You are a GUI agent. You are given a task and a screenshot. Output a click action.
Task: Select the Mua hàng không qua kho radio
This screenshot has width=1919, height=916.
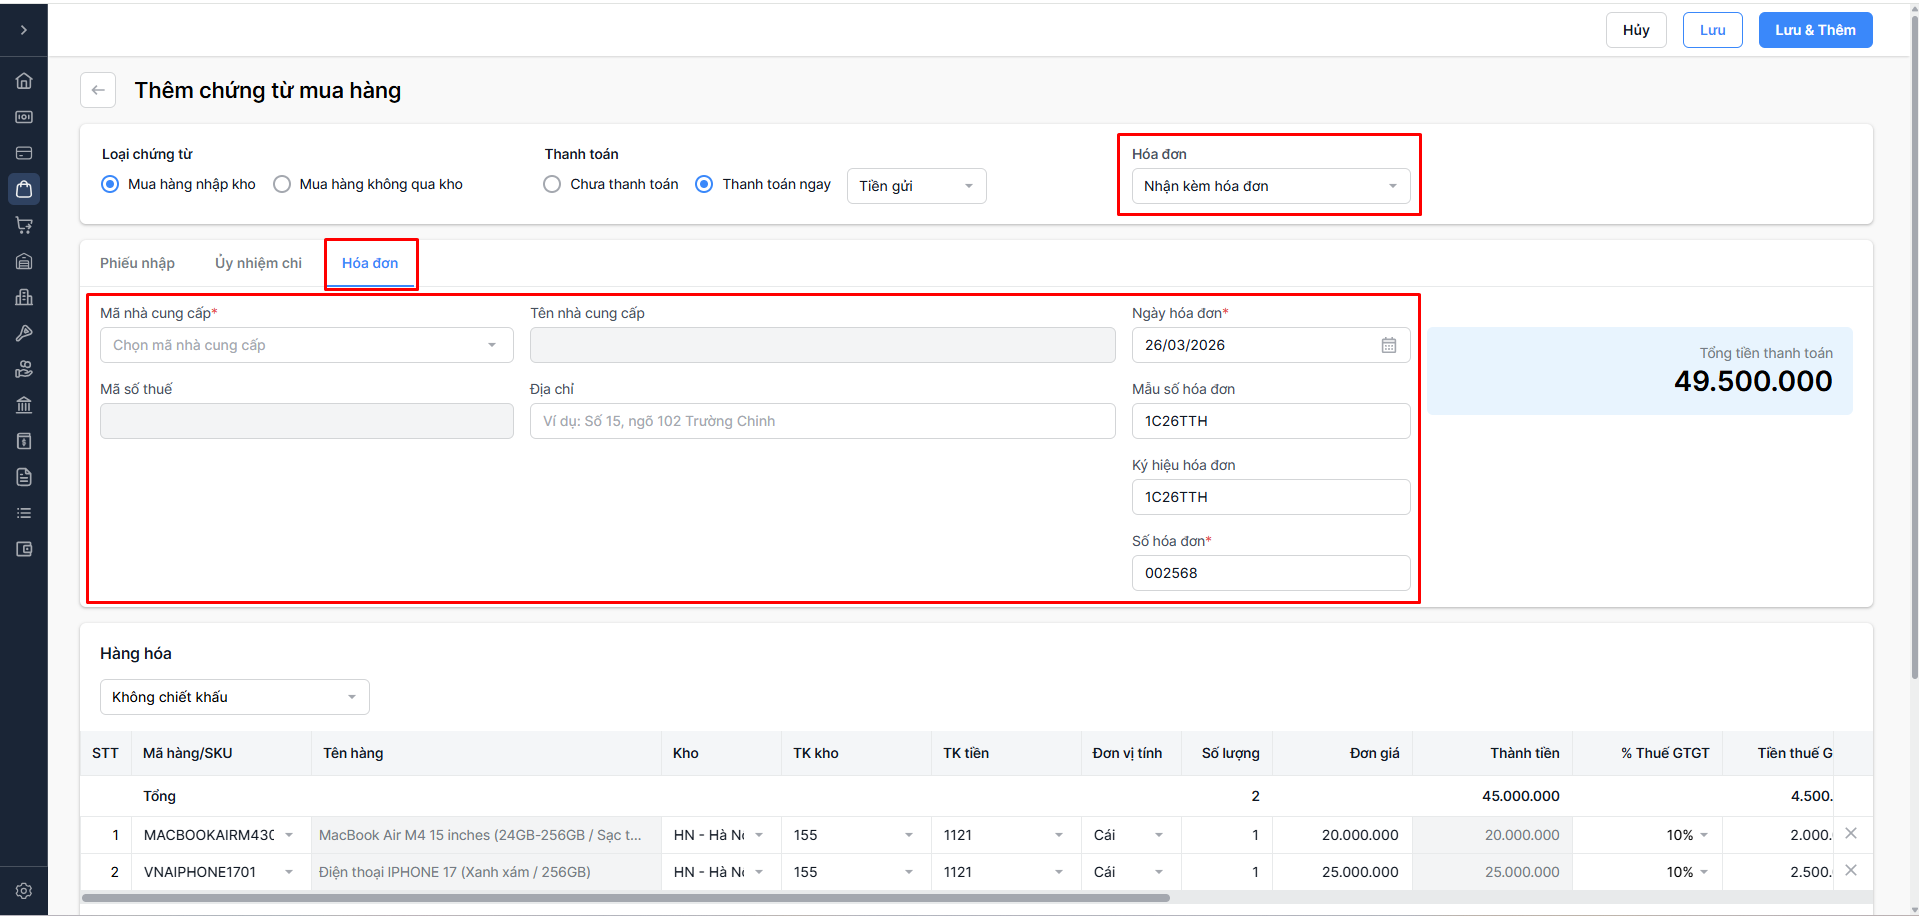(x=282, y=184)
